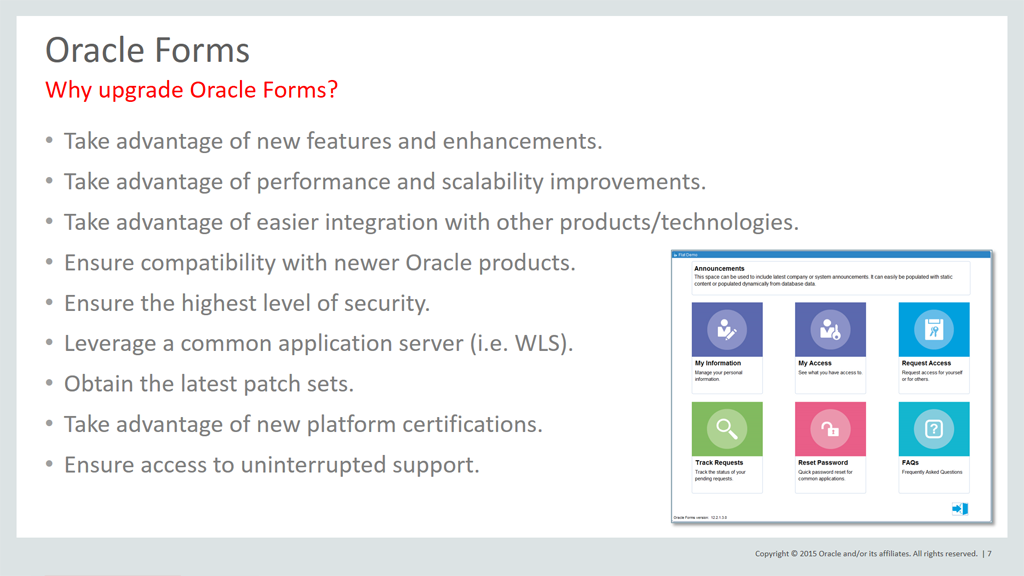Click the copyright notice in the footer
The image size is (1024, 576).
(x=866, y=553)
